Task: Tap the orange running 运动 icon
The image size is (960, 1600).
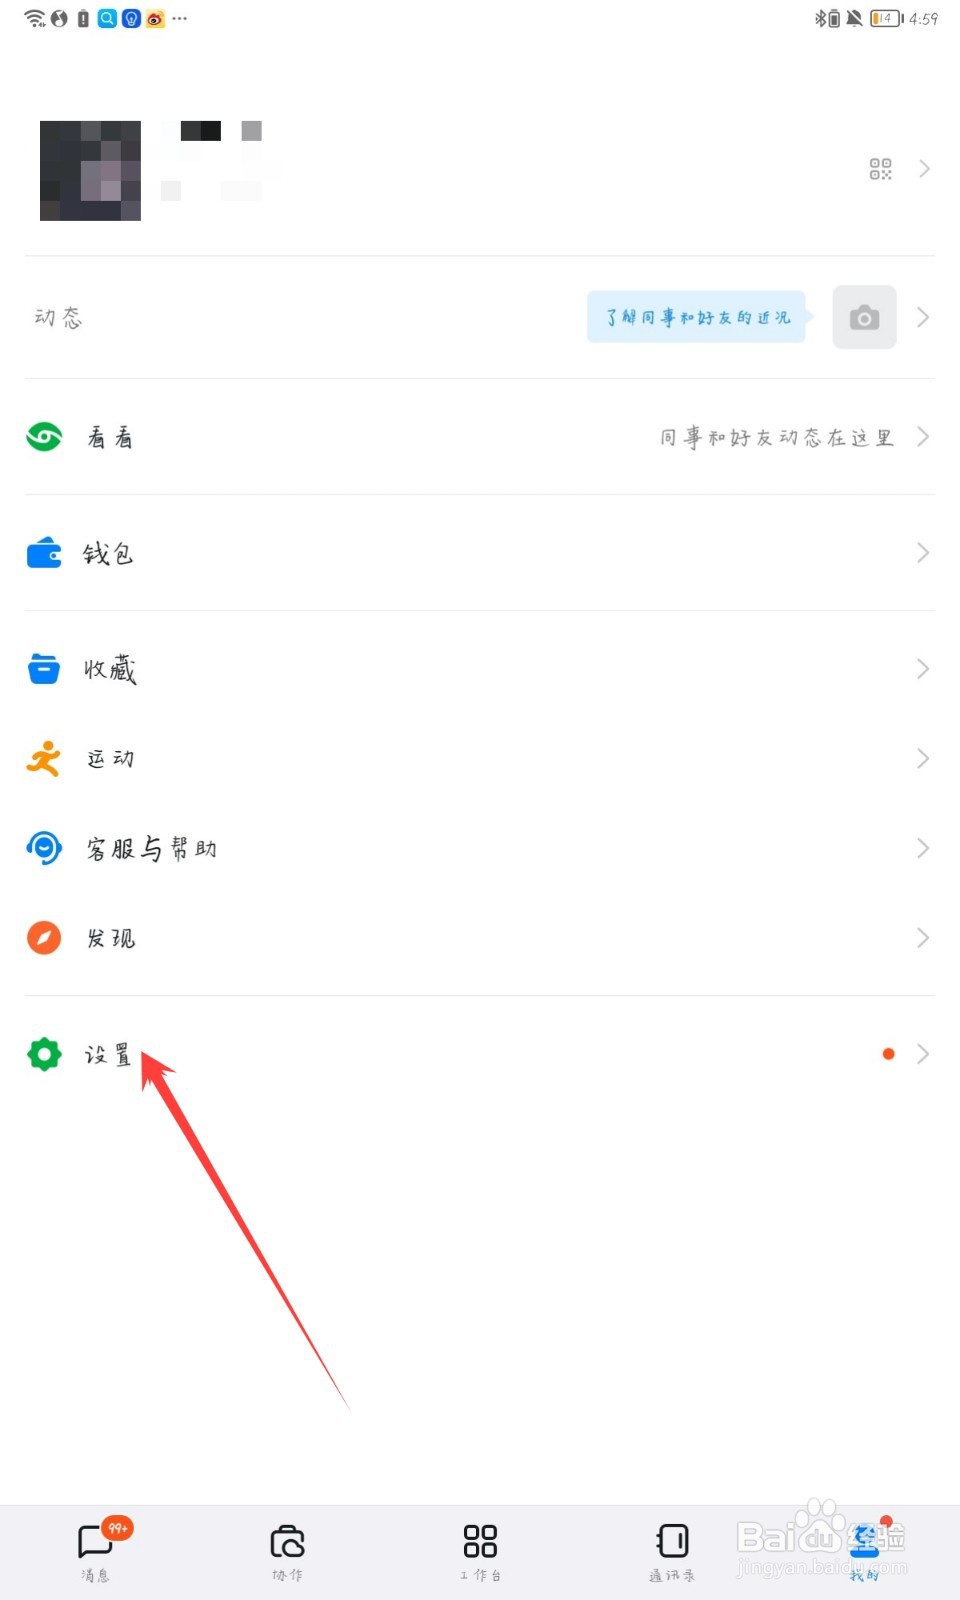Action: tap(44, 759)
